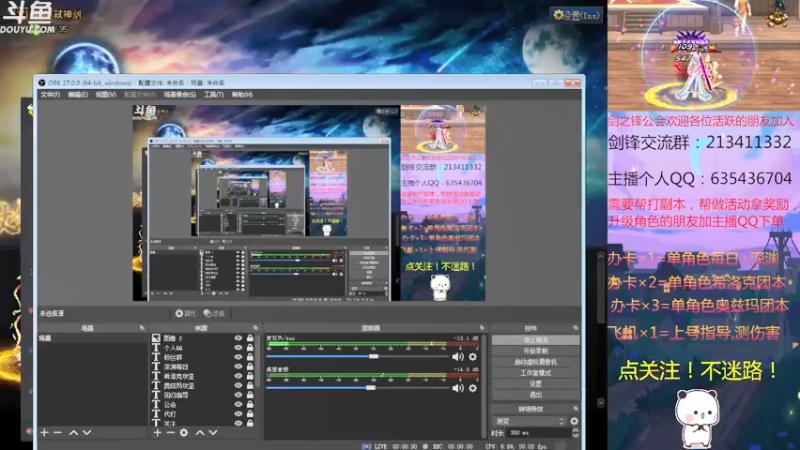This screenshot has width=800, height=450.
Task: Open the 工具(T) menu
Action: [214, 94]
